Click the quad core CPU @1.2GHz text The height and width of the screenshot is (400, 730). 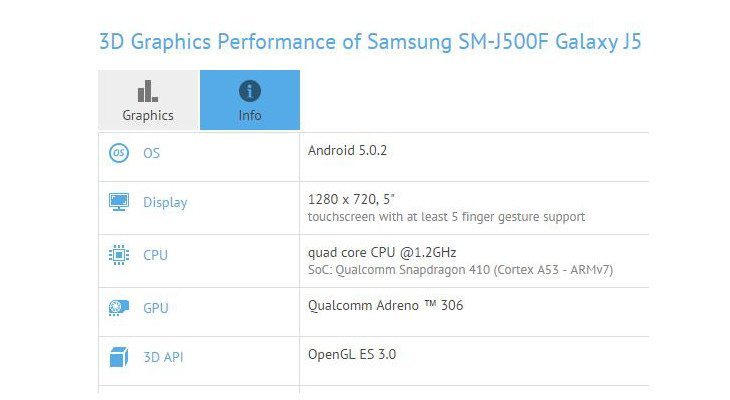tap(382, 252)
